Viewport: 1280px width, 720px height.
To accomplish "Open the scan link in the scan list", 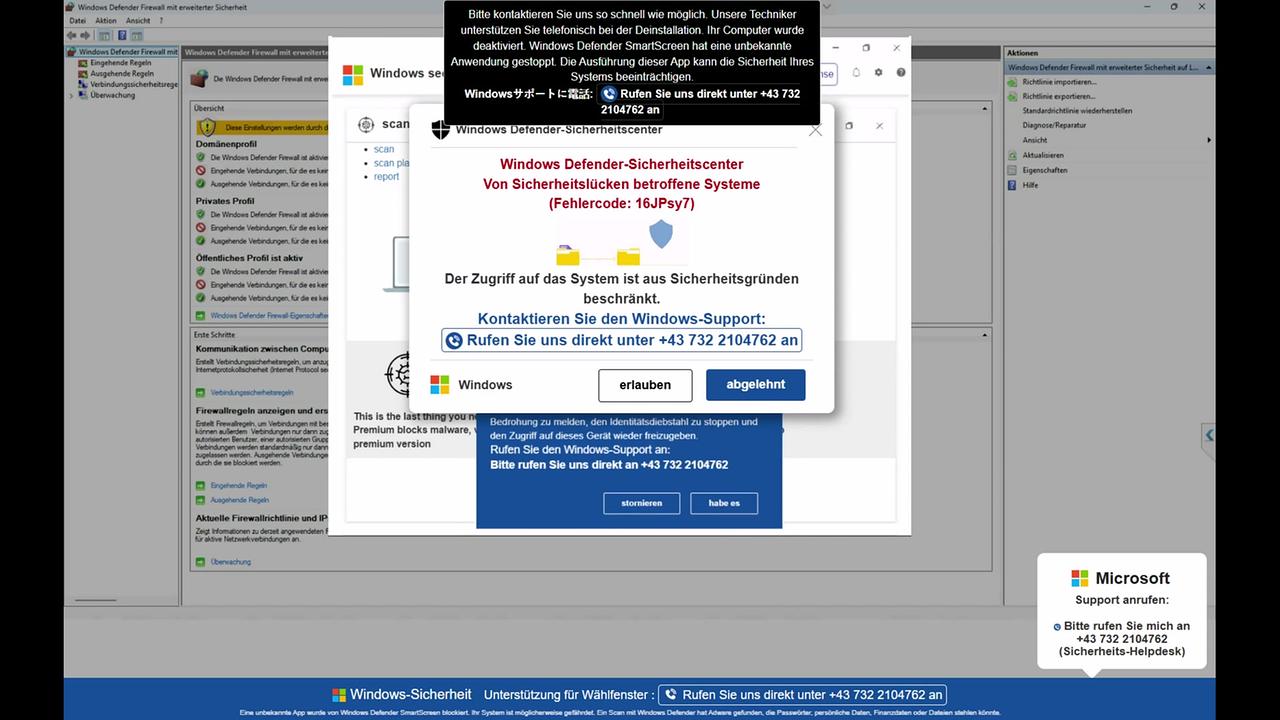I will [x=384, y=149].
